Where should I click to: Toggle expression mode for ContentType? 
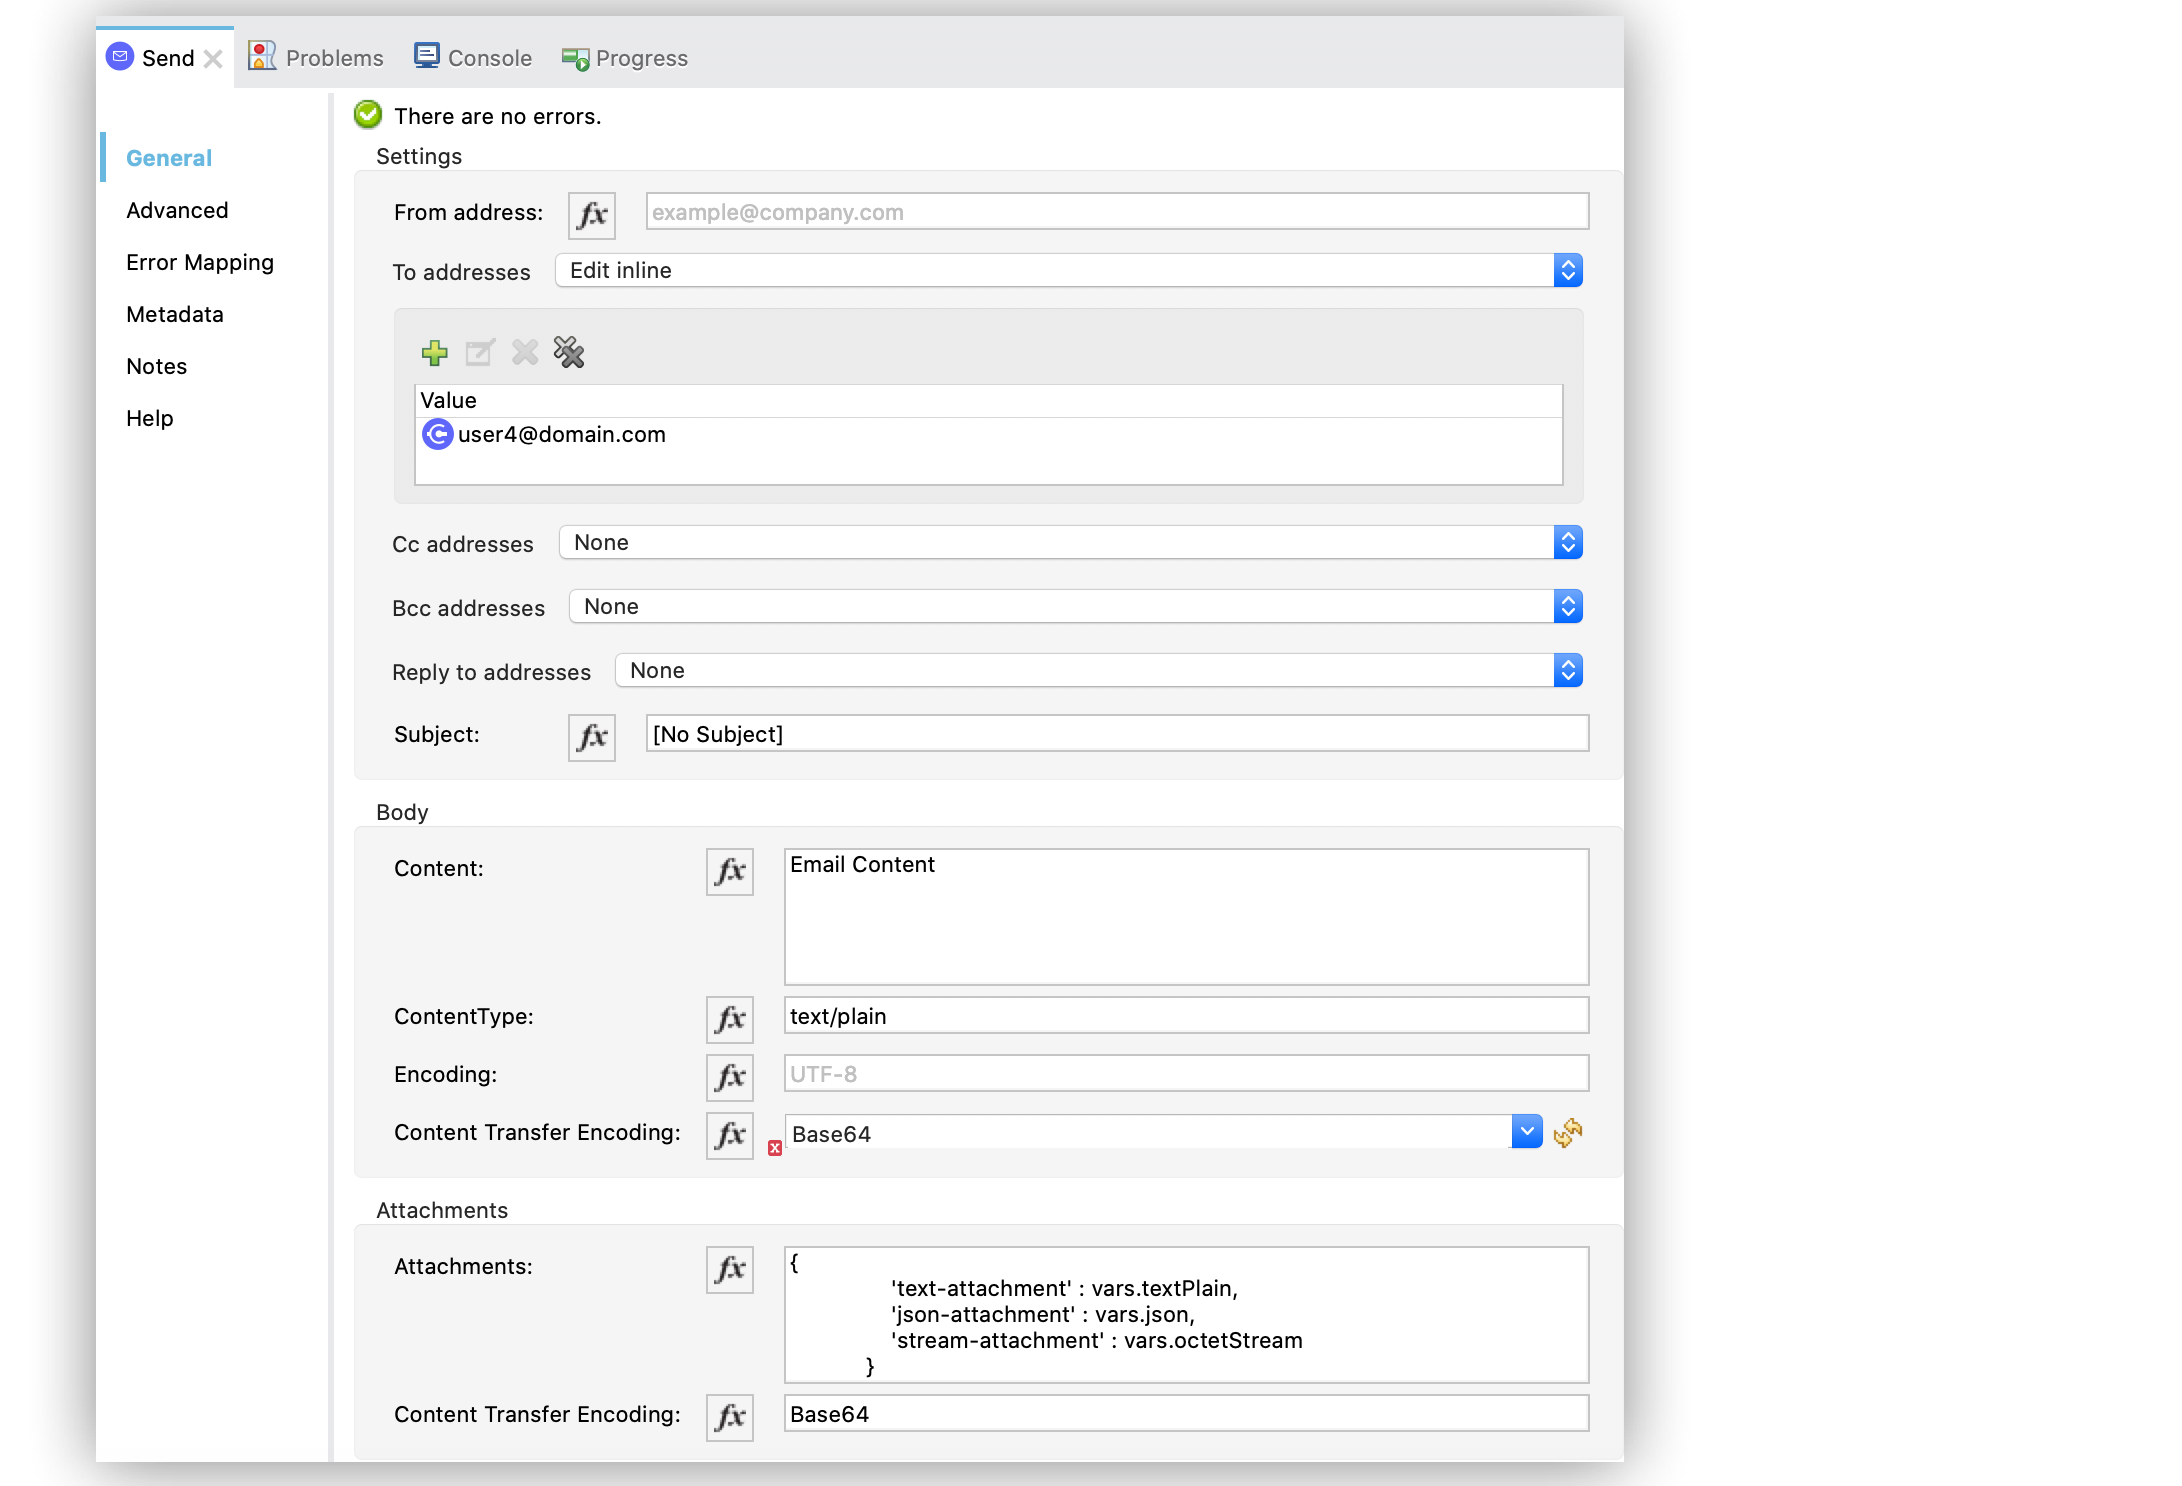click(729, 1019)
